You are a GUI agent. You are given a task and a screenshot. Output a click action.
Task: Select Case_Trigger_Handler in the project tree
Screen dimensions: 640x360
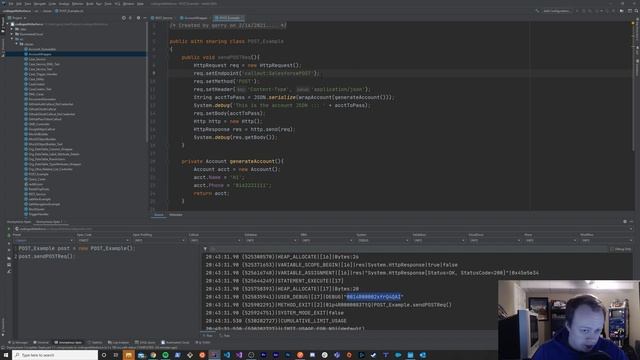tap(43, 74)
